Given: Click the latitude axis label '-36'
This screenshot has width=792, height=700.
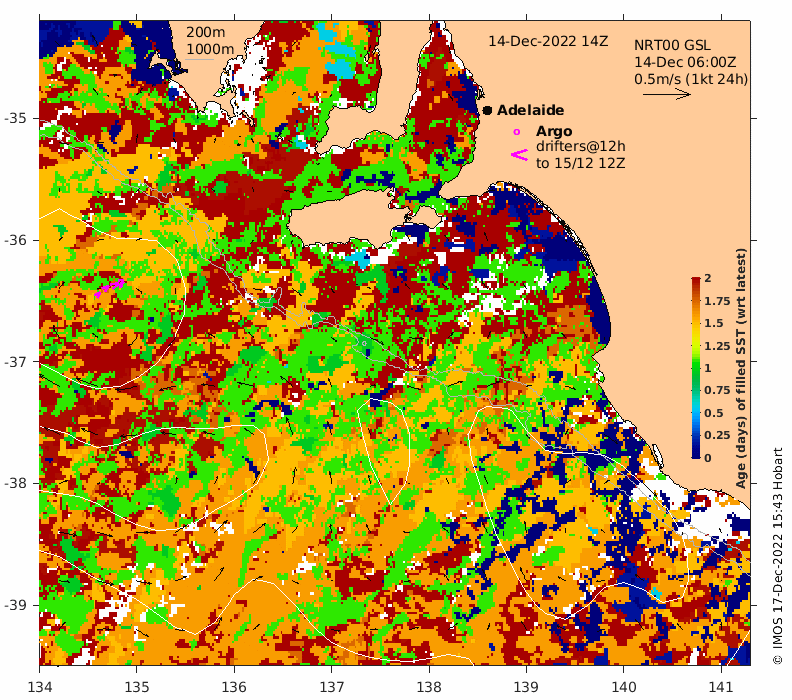Looking at the screenshot, I should 15,240.
